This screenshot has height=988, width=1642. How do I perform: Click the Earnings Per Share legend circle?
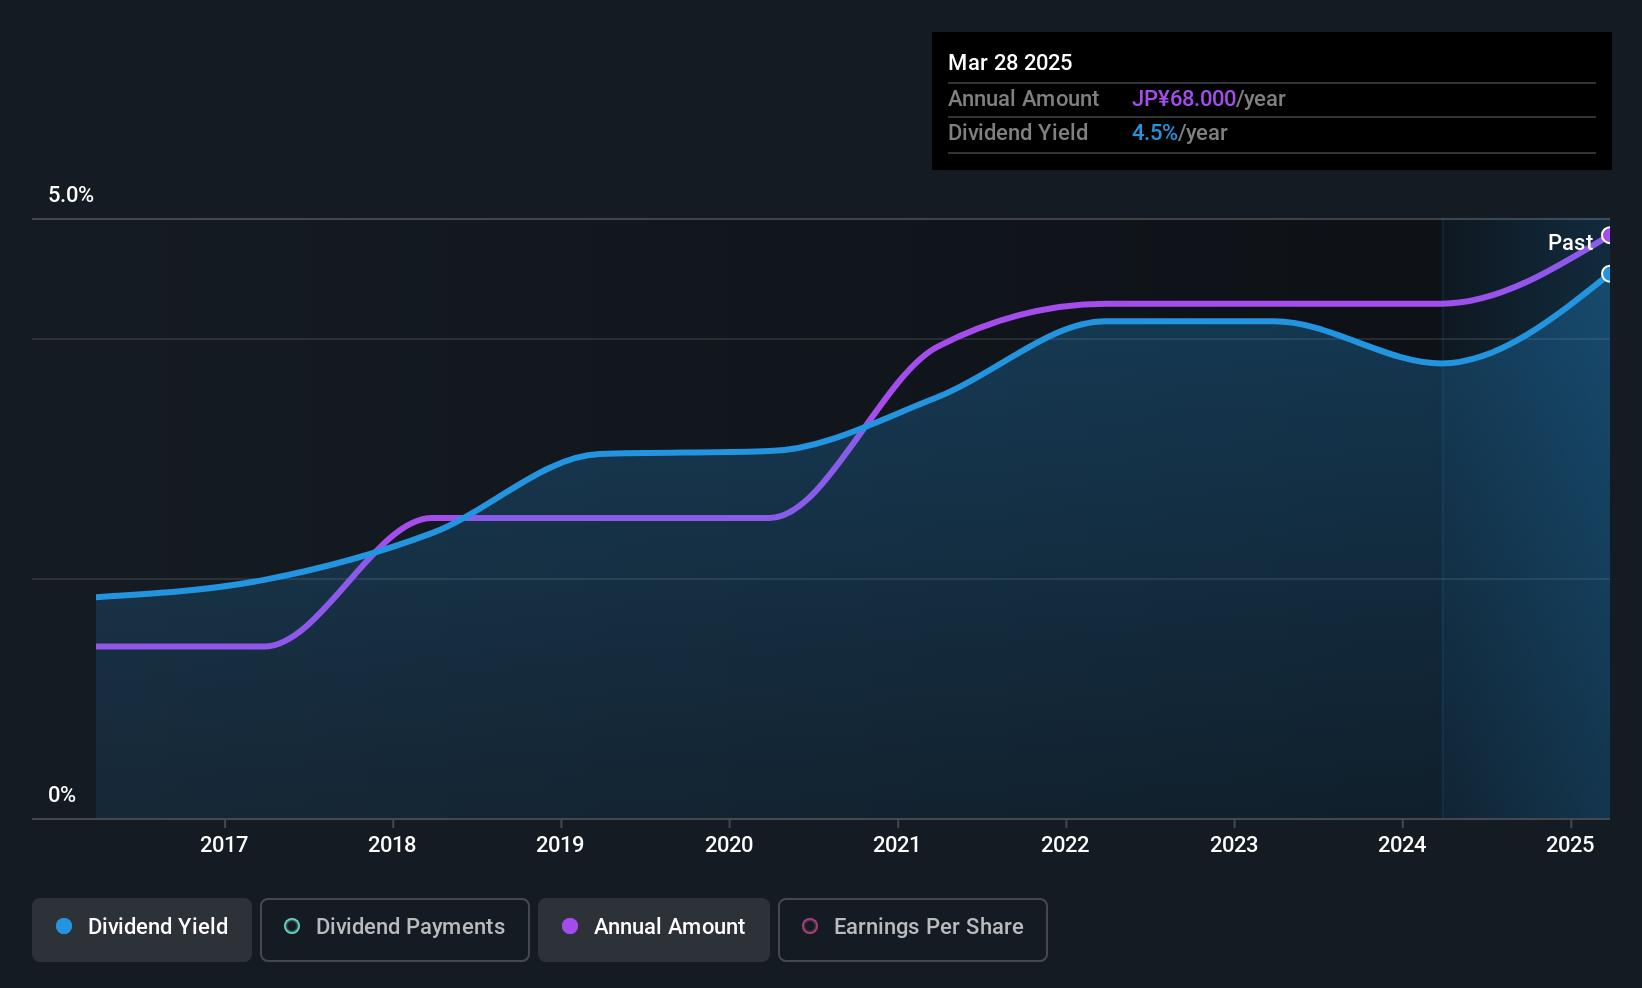pos(810,927)
